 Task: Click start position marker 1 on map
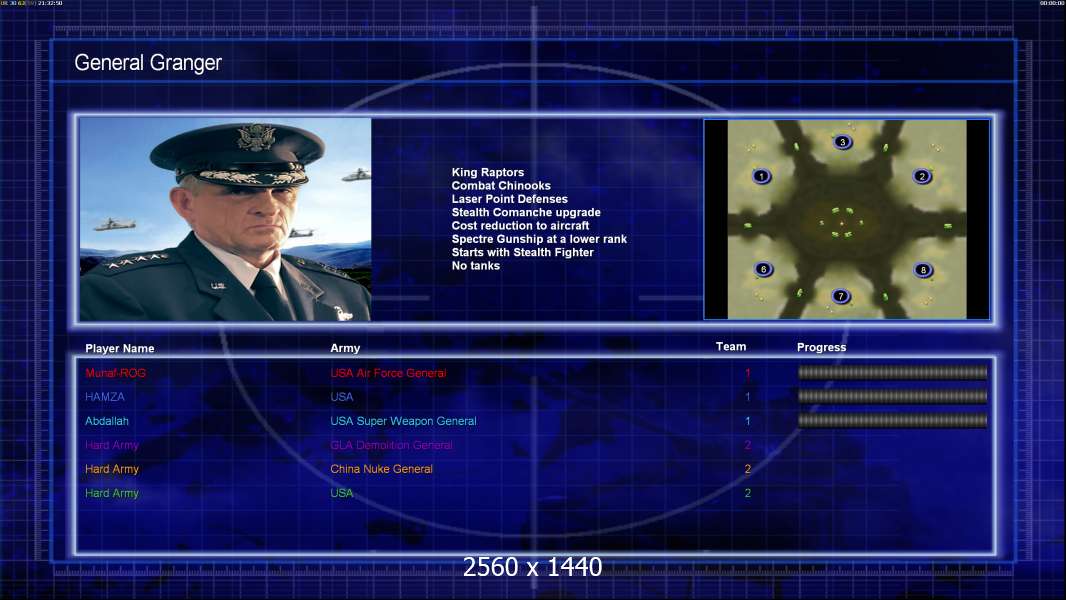coord(761,176)
